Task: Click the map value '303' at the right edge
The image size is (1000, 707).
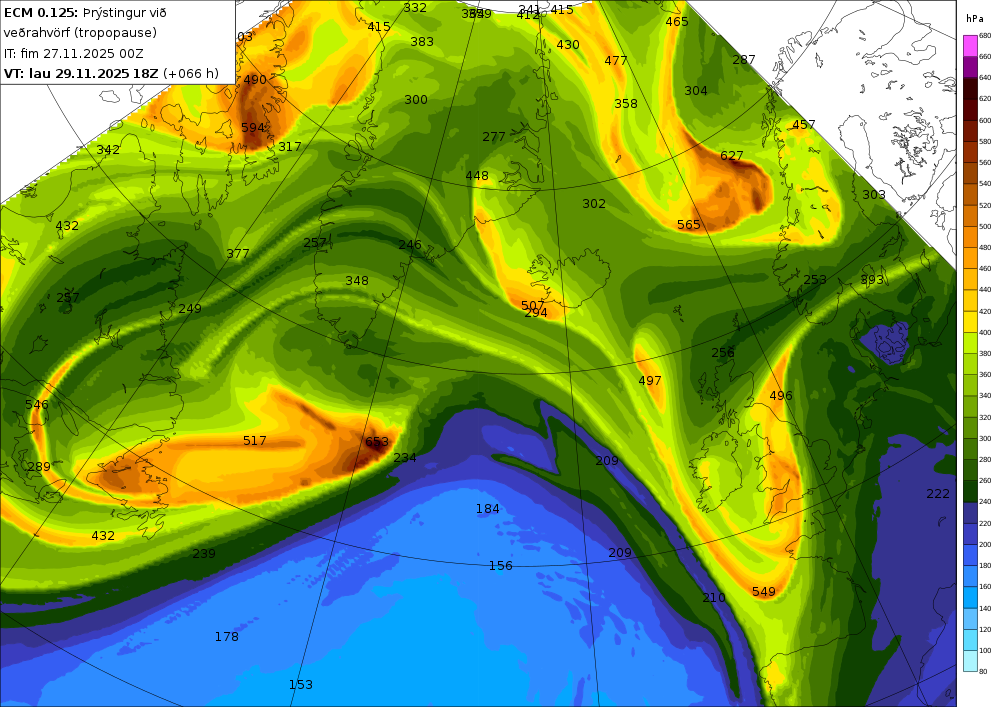Action: [874, 194]
